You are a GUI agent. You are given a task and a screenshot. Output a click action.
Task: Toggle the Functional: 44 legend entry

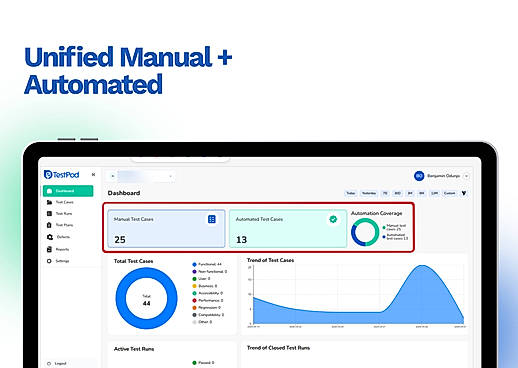click(x=207, y=264)
